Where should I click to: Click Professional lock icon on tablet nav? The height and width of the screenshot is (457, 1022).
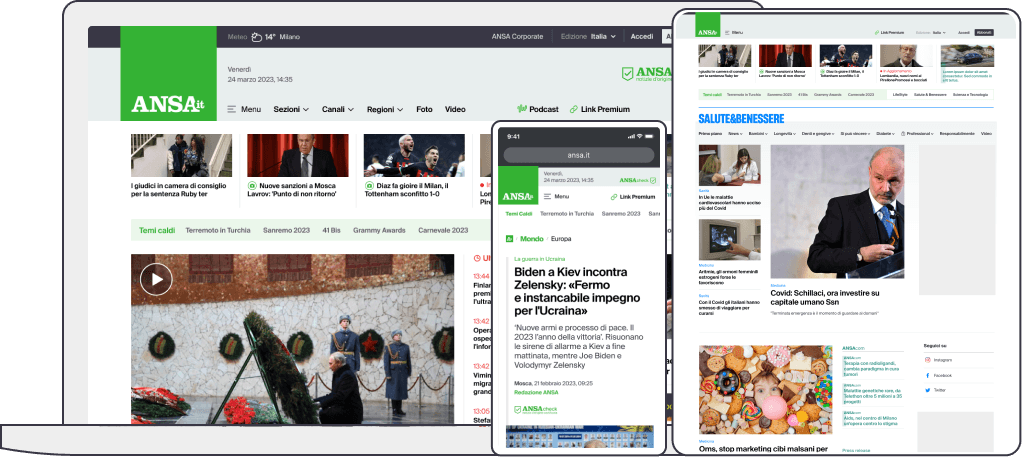point(903,134)
